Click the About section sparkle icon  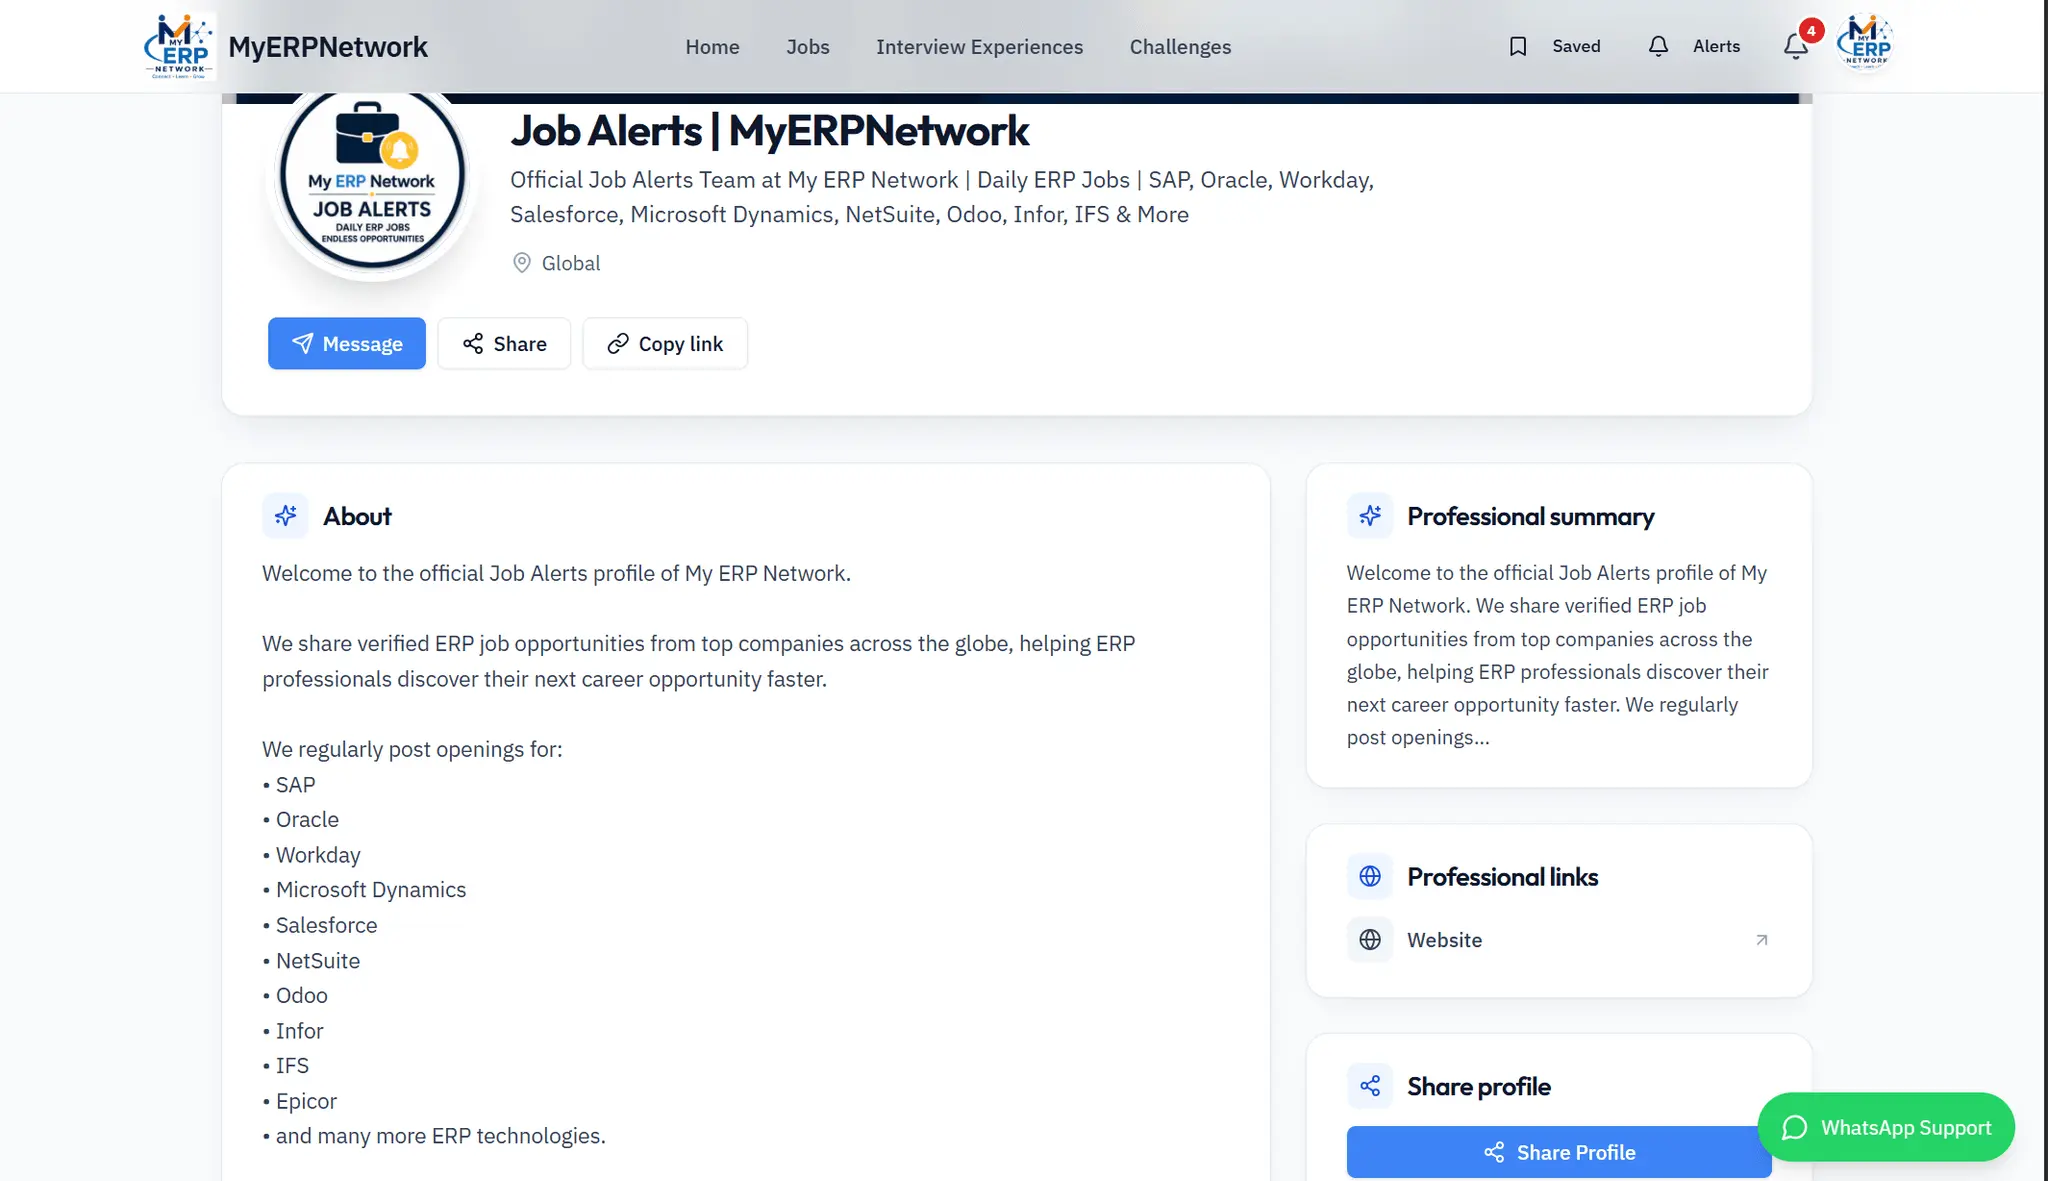coord(285,516)
